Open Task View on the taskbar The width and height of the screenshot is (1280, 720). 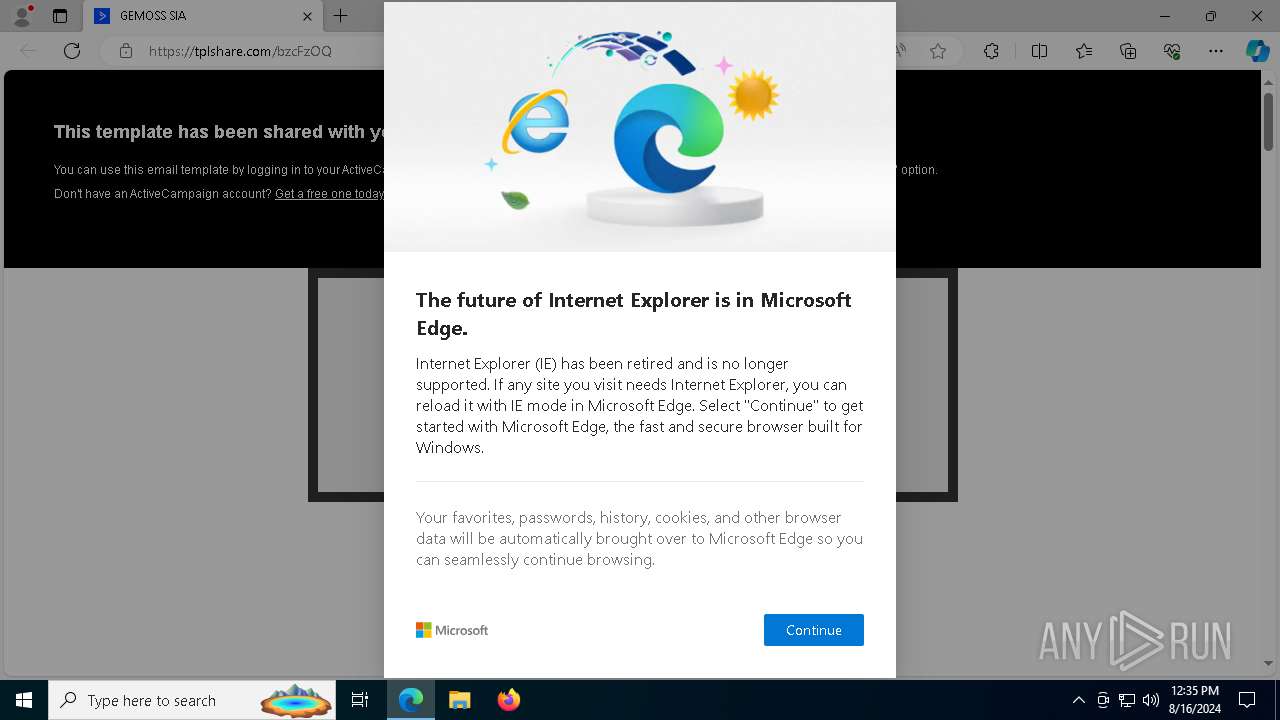[x=360, y=700]
